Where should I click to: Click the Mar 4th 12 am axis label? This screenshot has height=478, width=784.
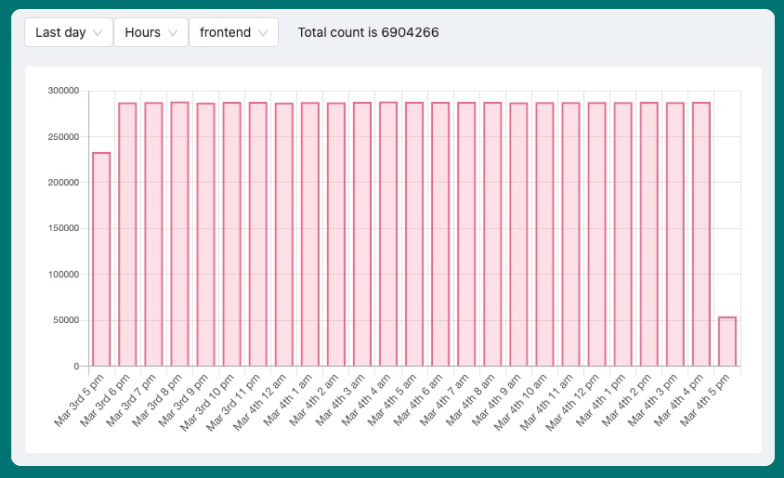(260, 402)
